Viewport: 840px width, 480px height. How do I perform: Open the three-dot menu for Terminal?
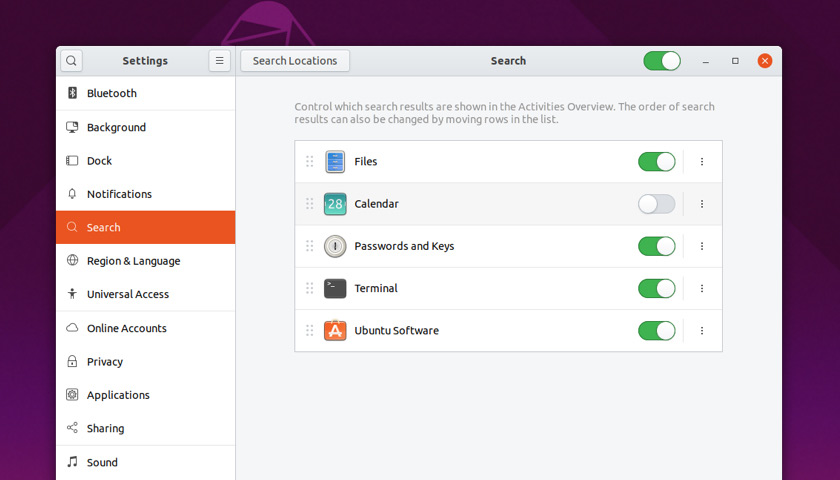[702, 288]
